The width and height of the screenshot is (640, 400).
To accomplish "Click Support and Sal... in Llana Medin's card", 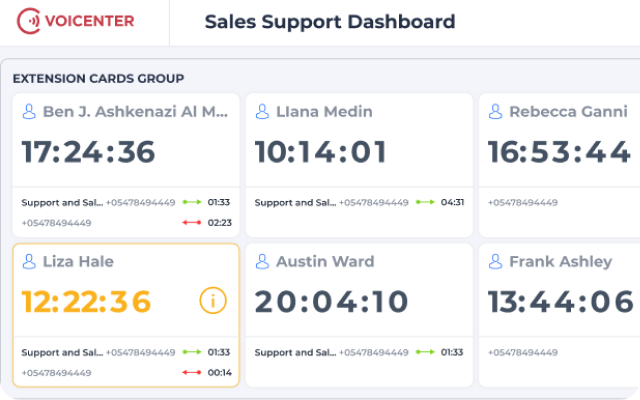I will point(295,202).
